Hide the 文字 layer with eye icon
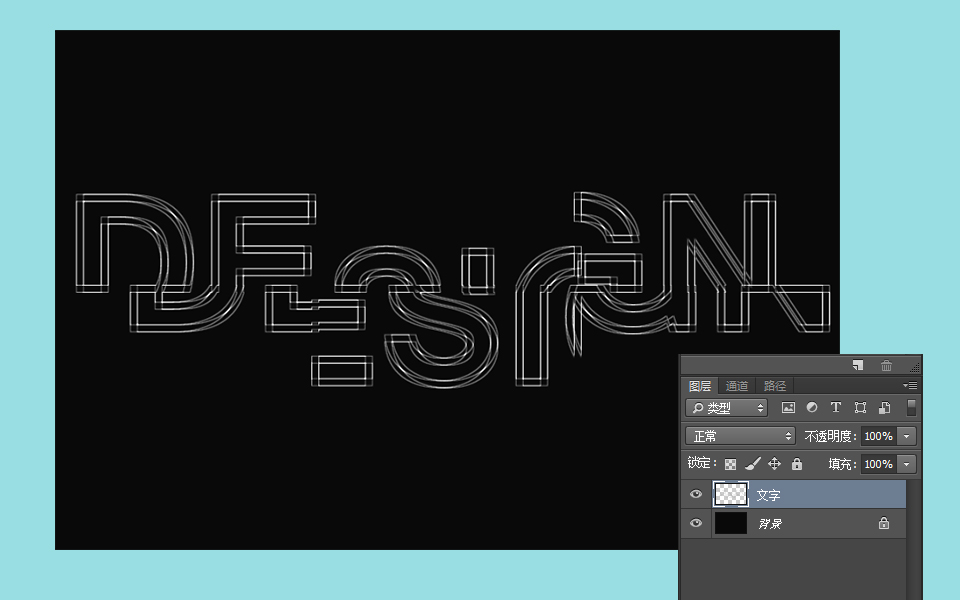 (x=696, y=494)
